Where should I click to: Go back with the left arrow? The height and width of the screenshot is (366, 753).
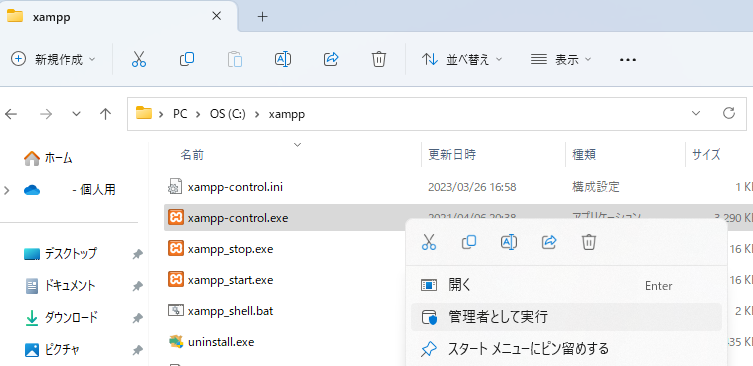click(x=11, y=114)
